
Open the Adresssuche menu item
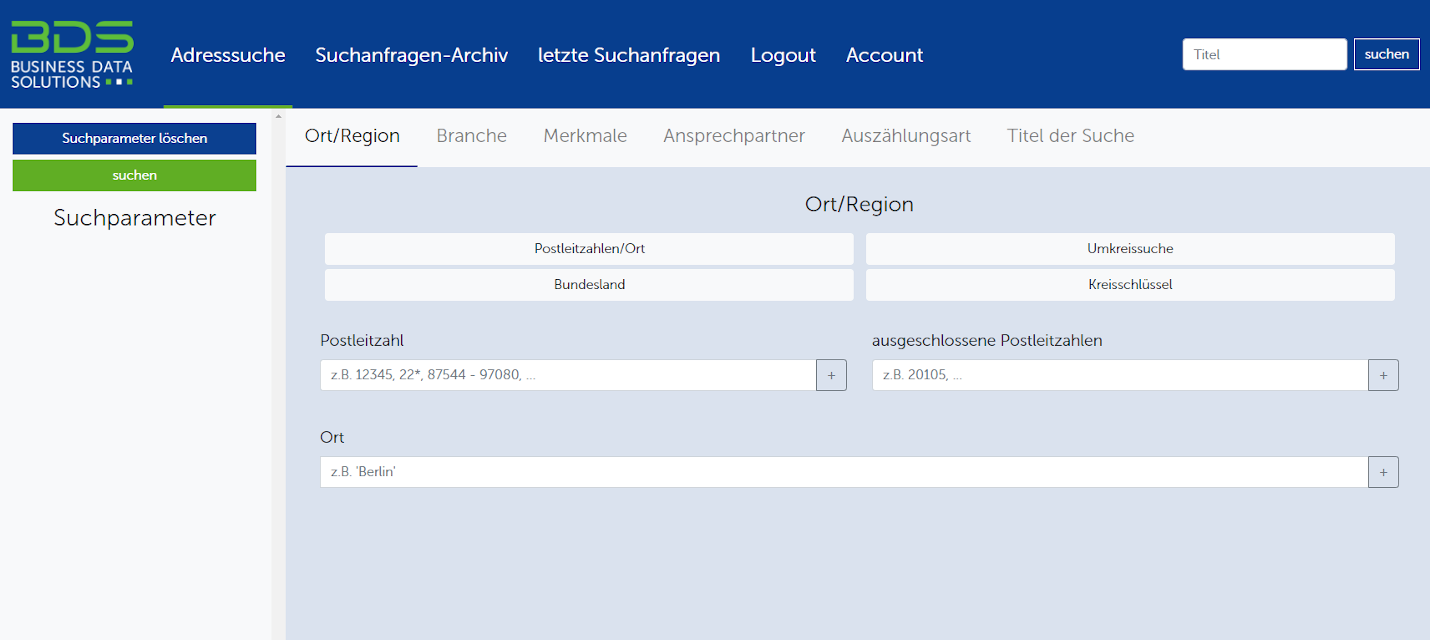[228, 55]
